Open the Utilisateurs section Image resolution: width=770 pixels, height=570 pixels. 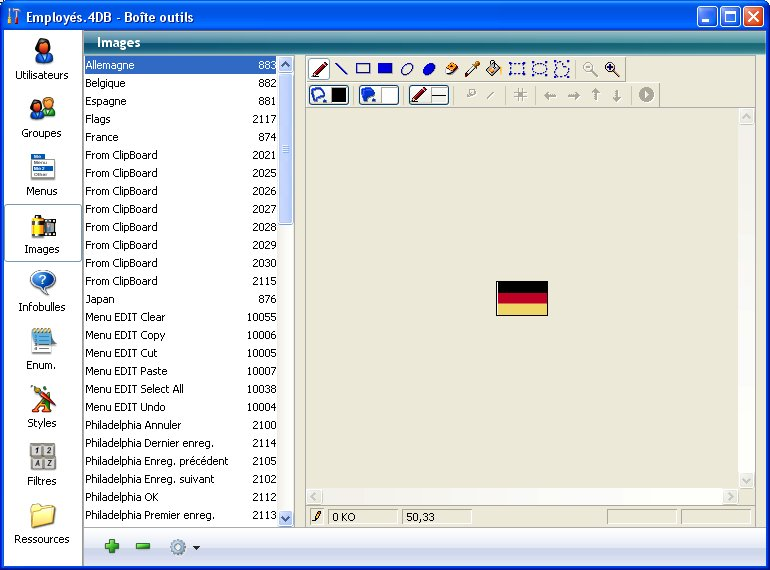(x=42, y=60)
